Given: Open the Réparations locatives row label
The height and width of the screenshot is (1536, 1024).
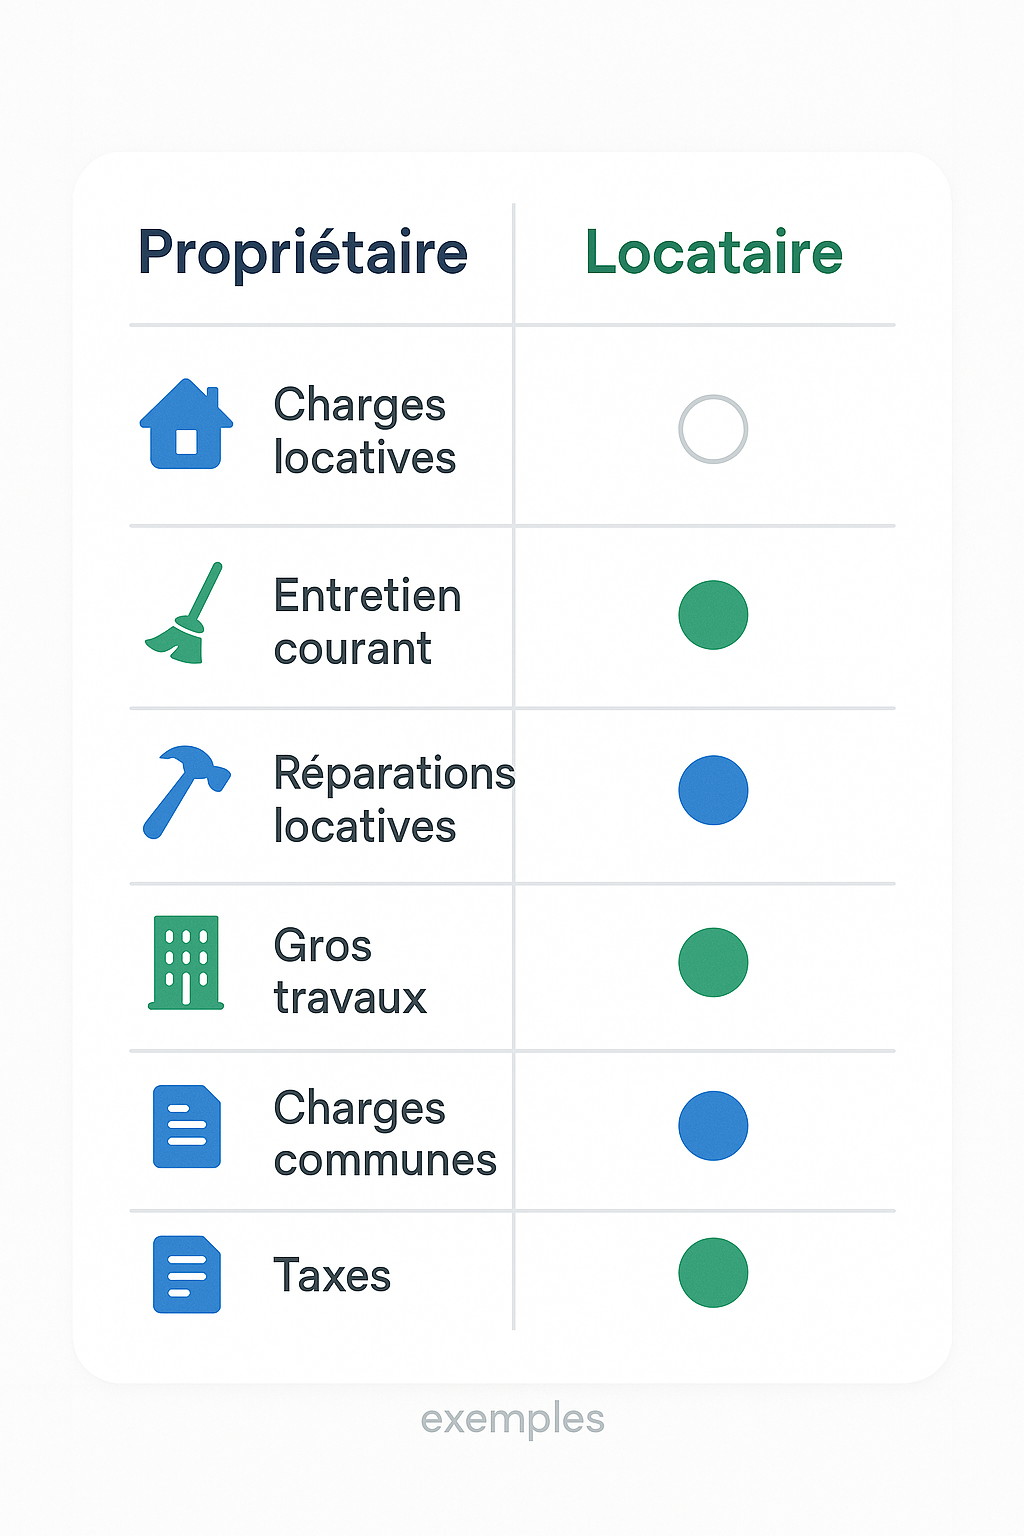Looking at the screenshot, I should pyautogui.click(x=393, y=799).
